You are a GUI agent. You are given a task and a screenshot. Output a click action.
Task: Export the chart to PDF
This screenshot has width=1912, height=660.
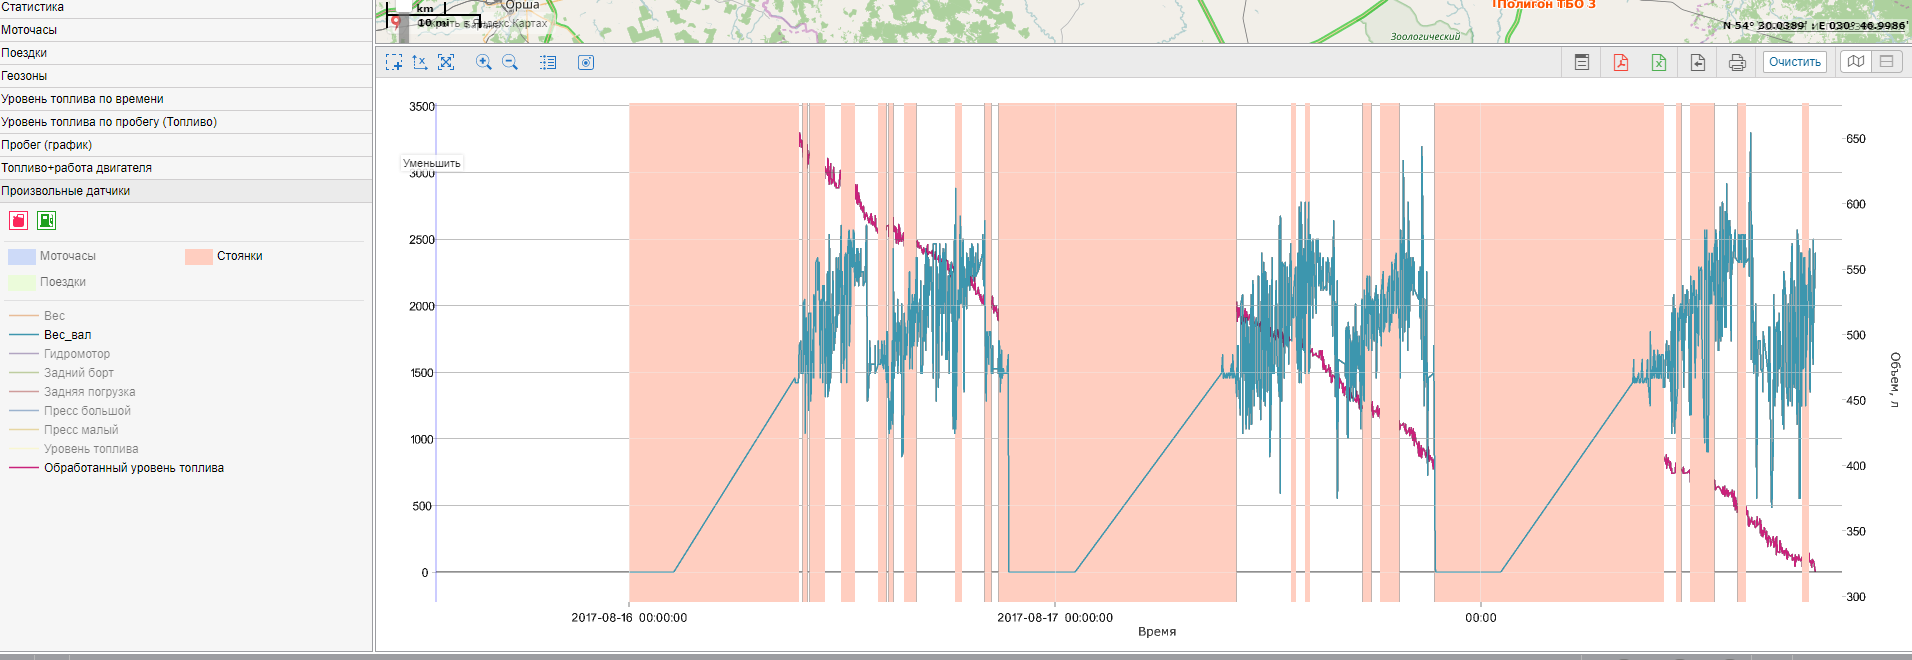pos(1620,62)
